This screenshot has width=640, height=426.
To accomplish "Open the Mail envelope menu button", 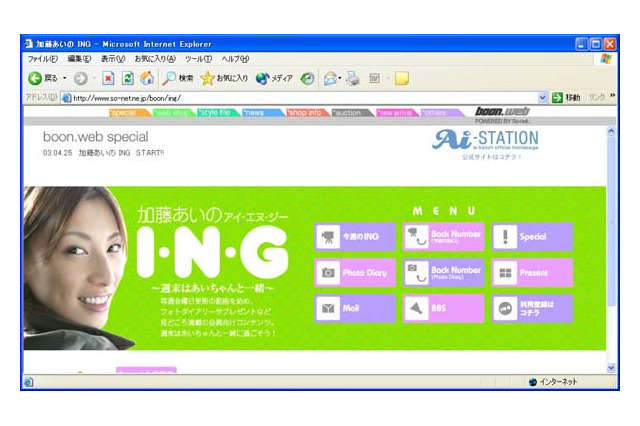I will point(354,308).
